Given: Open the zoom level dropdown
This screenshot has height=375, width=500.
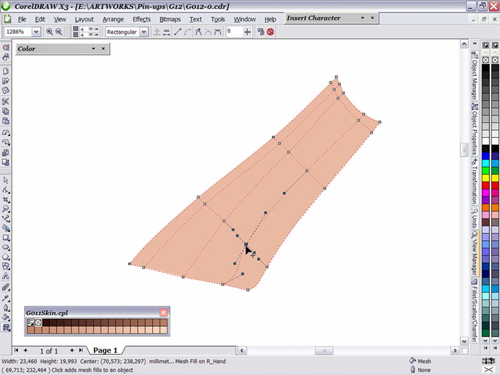Looking at the screenshot, I should 36,32.
